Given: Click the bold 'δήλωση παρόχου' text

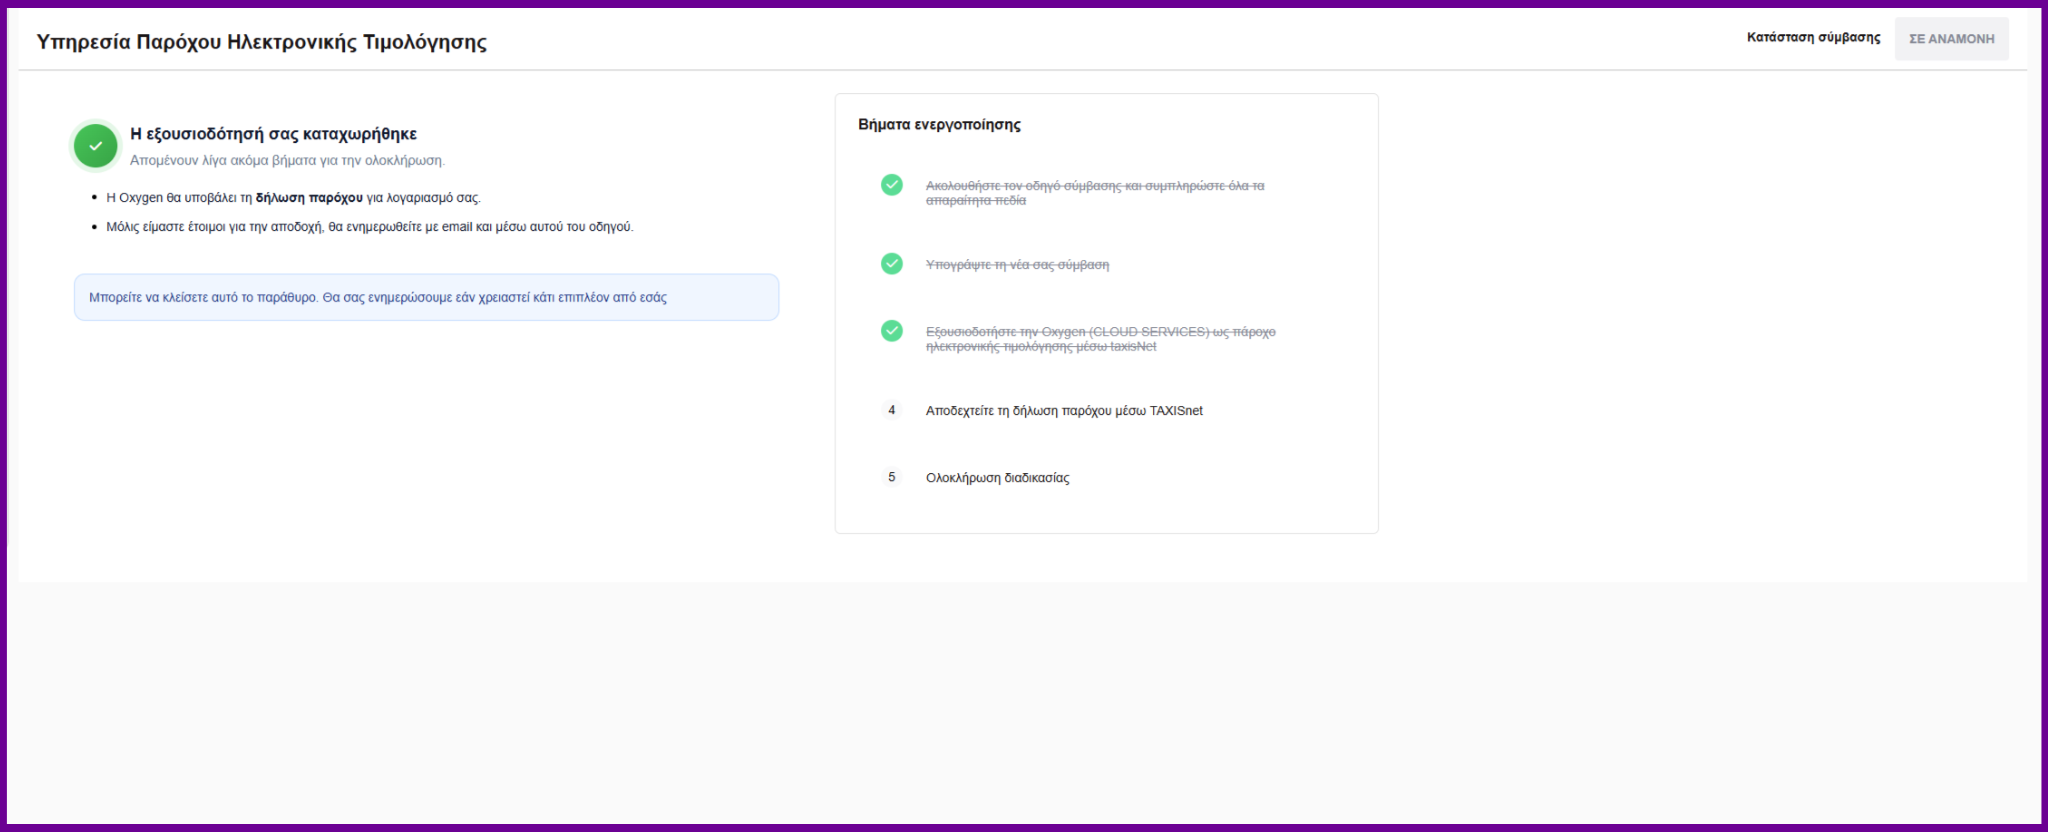Looking at the screenshot, I should pyautogui.click(x=309, y=198).
